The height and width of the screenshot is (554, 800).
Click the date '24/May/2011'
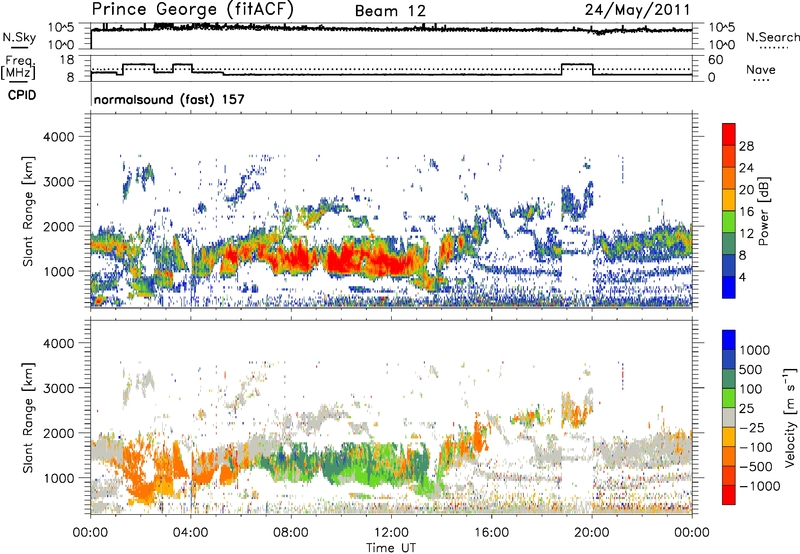point(637,10)
